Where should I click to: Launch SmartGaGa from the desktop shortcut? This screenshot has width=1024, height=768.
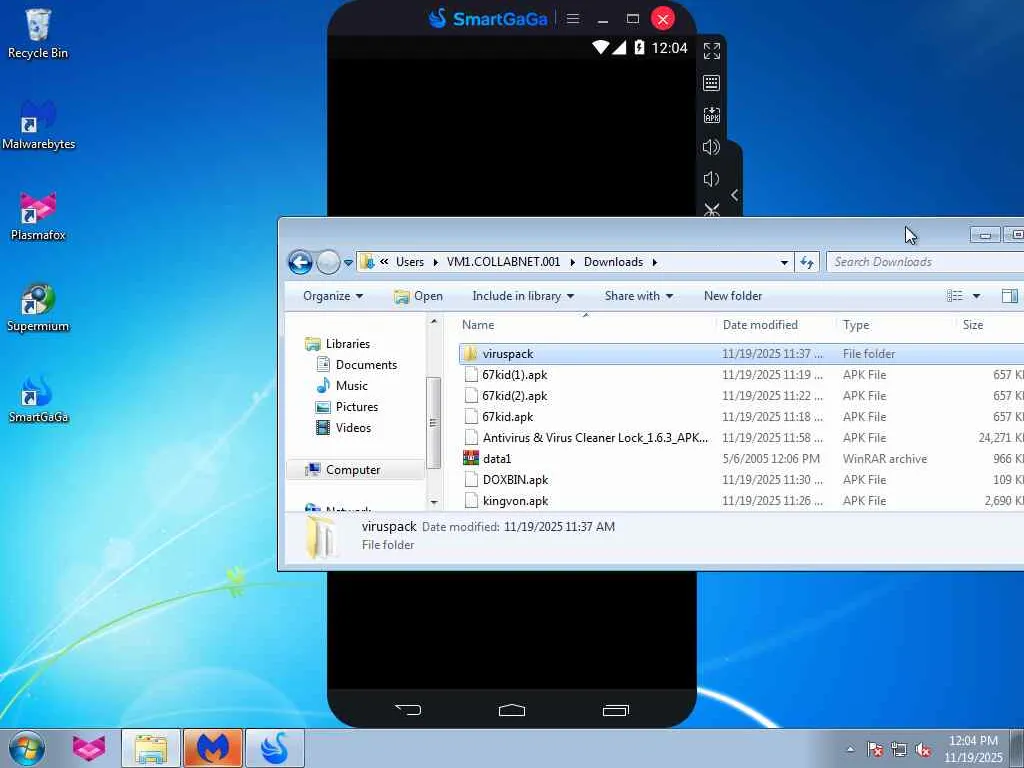pyautogui.click(x=38, y=400)
